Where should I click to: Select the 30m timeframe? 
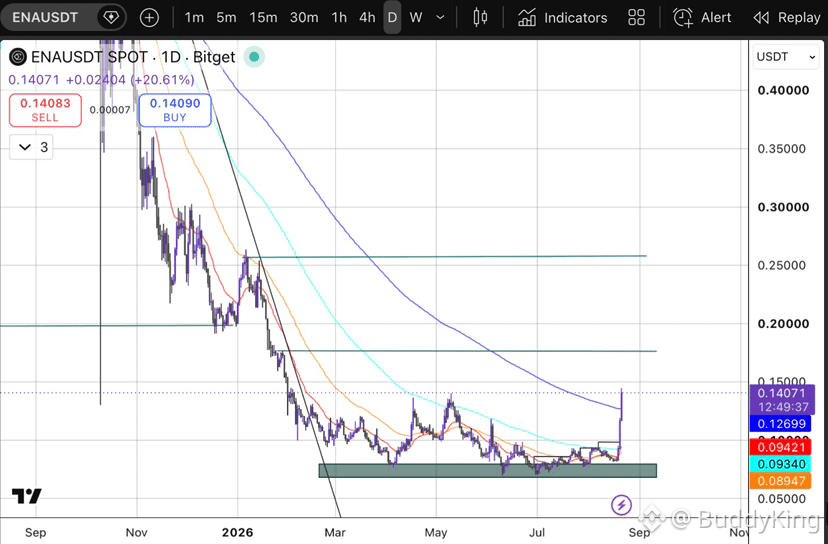304,18
